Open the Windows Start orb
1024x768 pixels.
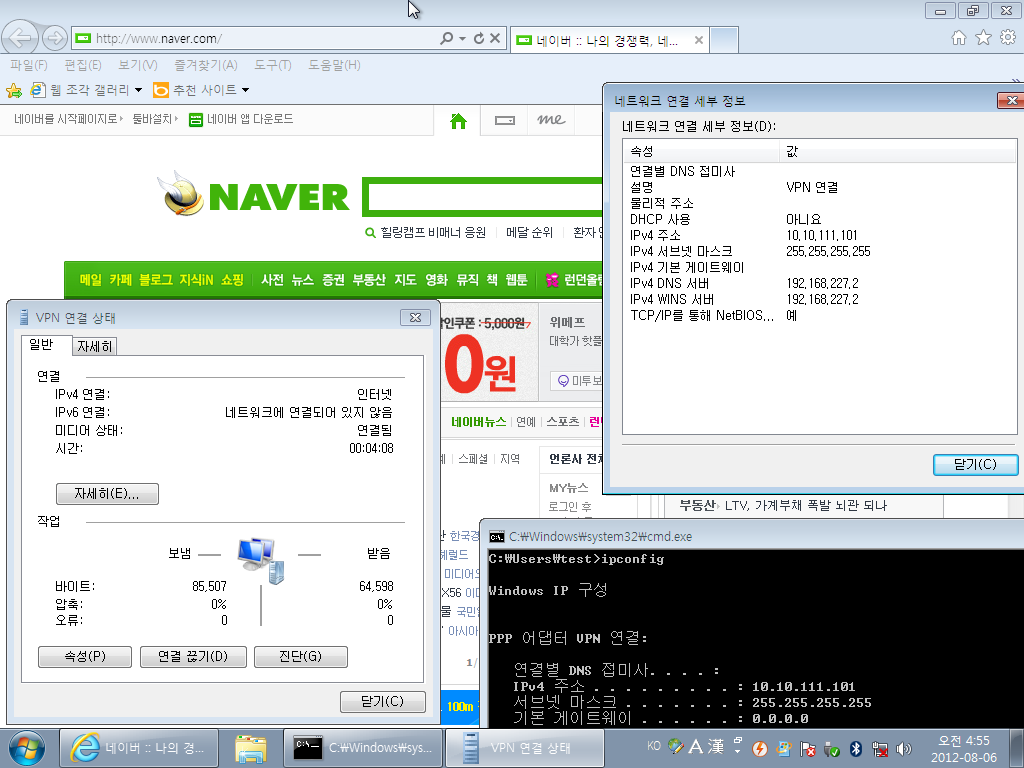pyautogui.click(x=27, y=748)
